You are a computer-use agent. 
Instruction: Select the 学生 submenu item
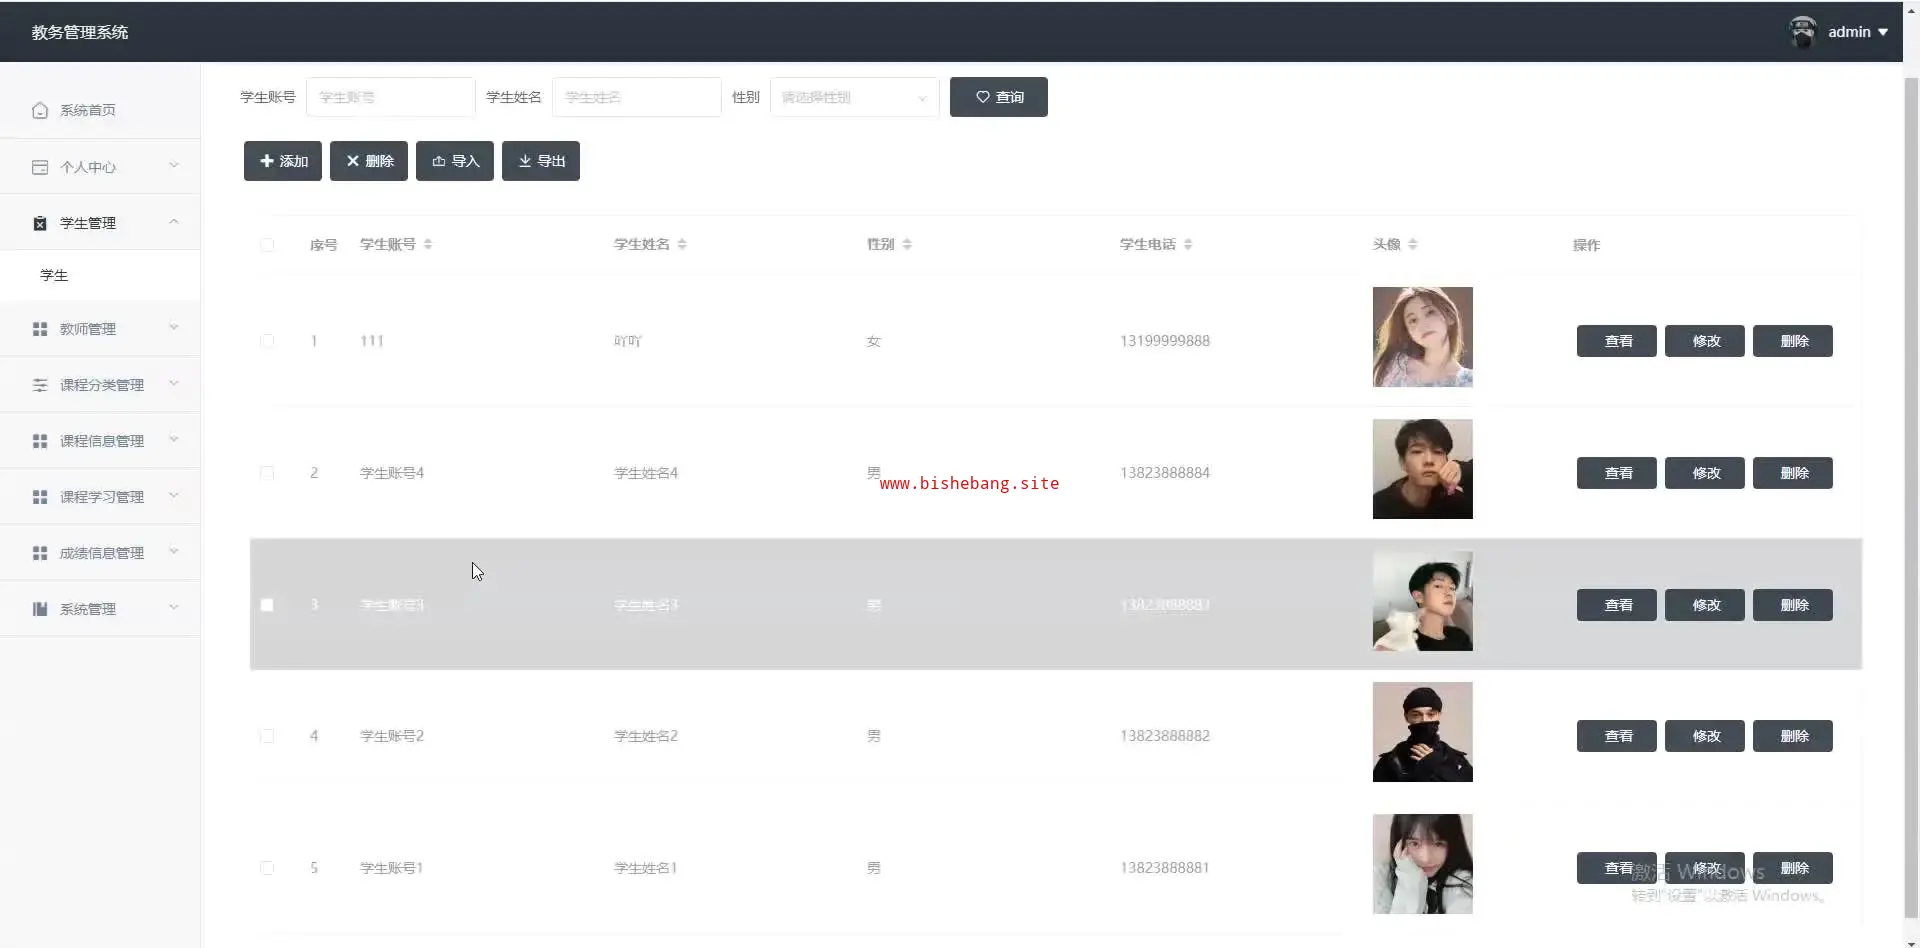click(100, 275)
